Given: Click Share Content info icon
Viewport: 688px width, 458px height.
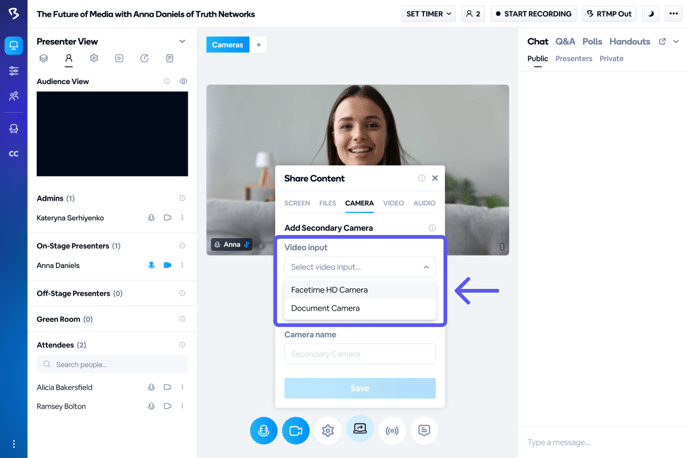Looking at the screenshot, I should tap(422, 178).
